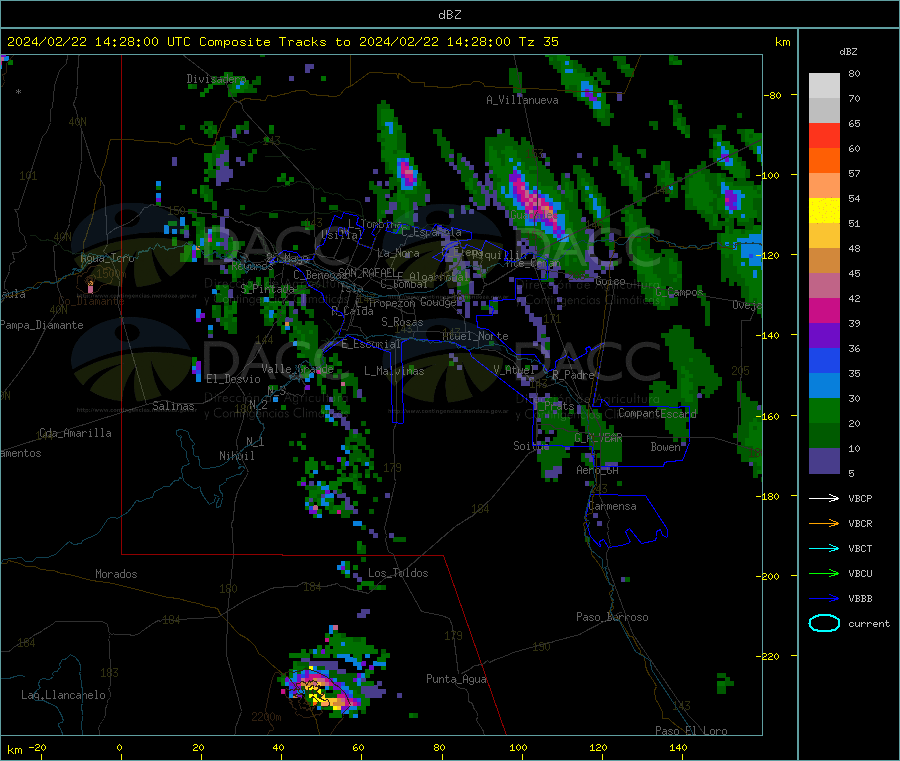Click the 100 km horizontal axis tick label
Screen dimensions: 900x761
(518, 747)
